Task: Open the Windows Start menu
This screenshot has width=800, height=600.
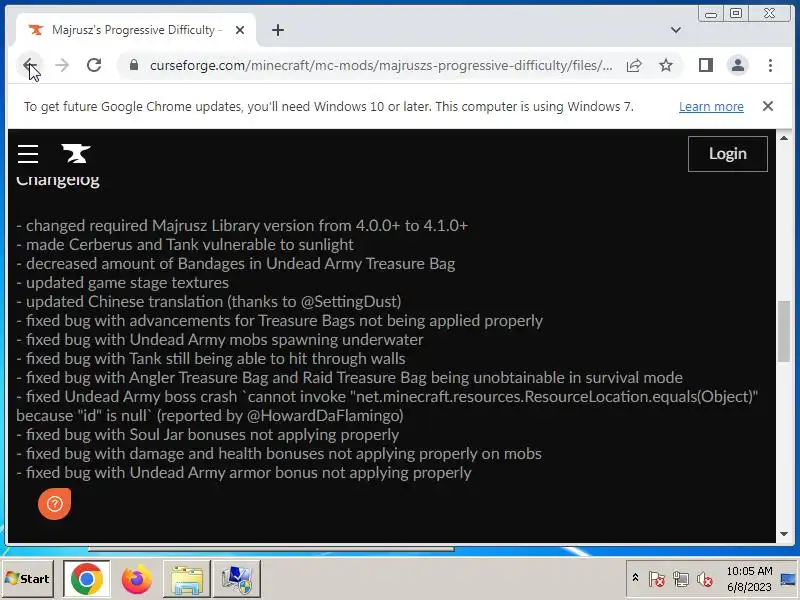Action: click(x=28, y=579)
